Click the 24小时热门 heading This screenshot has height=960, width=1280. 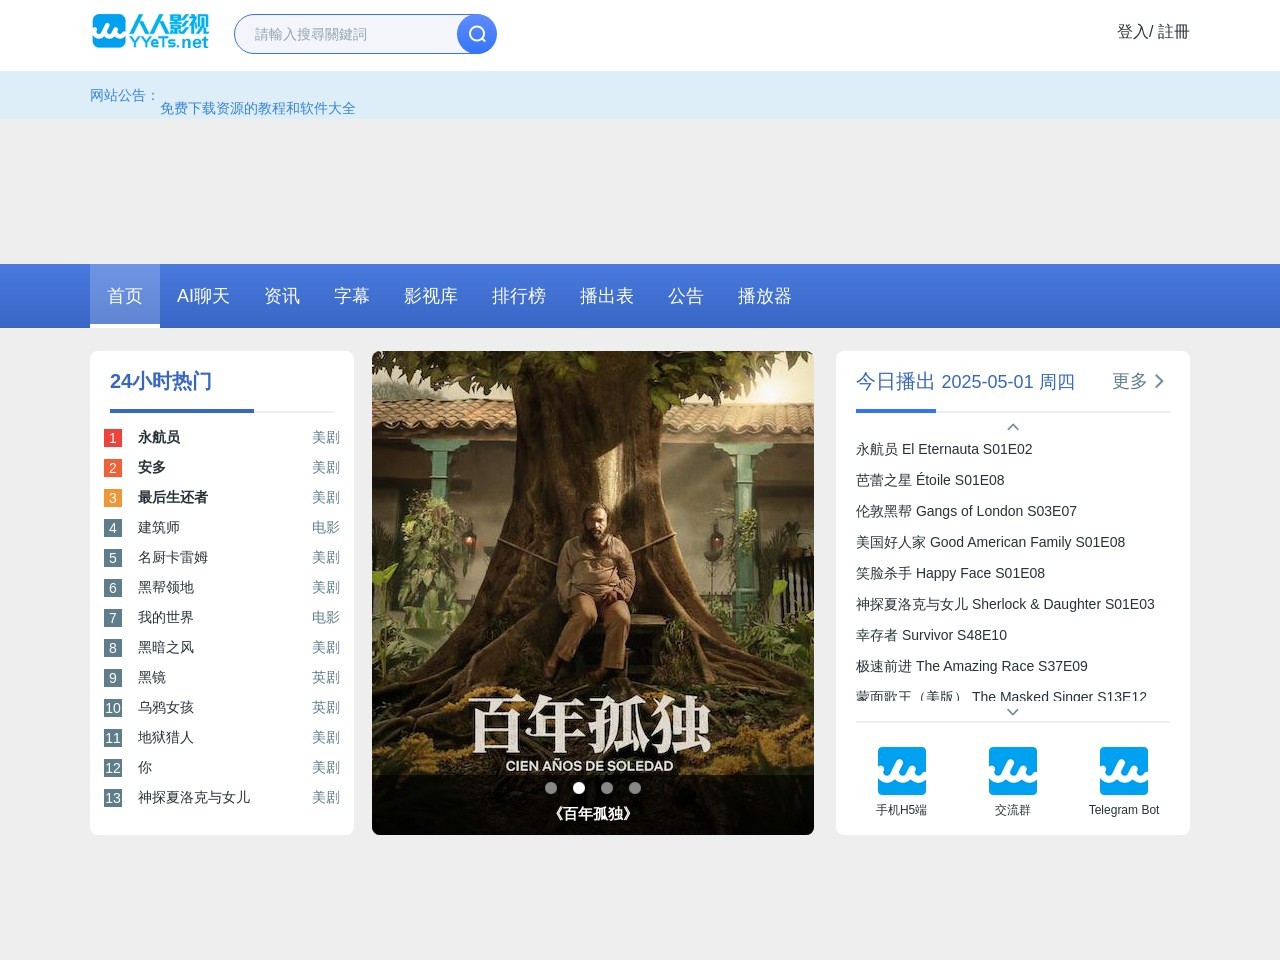click(x=161, y=381)
